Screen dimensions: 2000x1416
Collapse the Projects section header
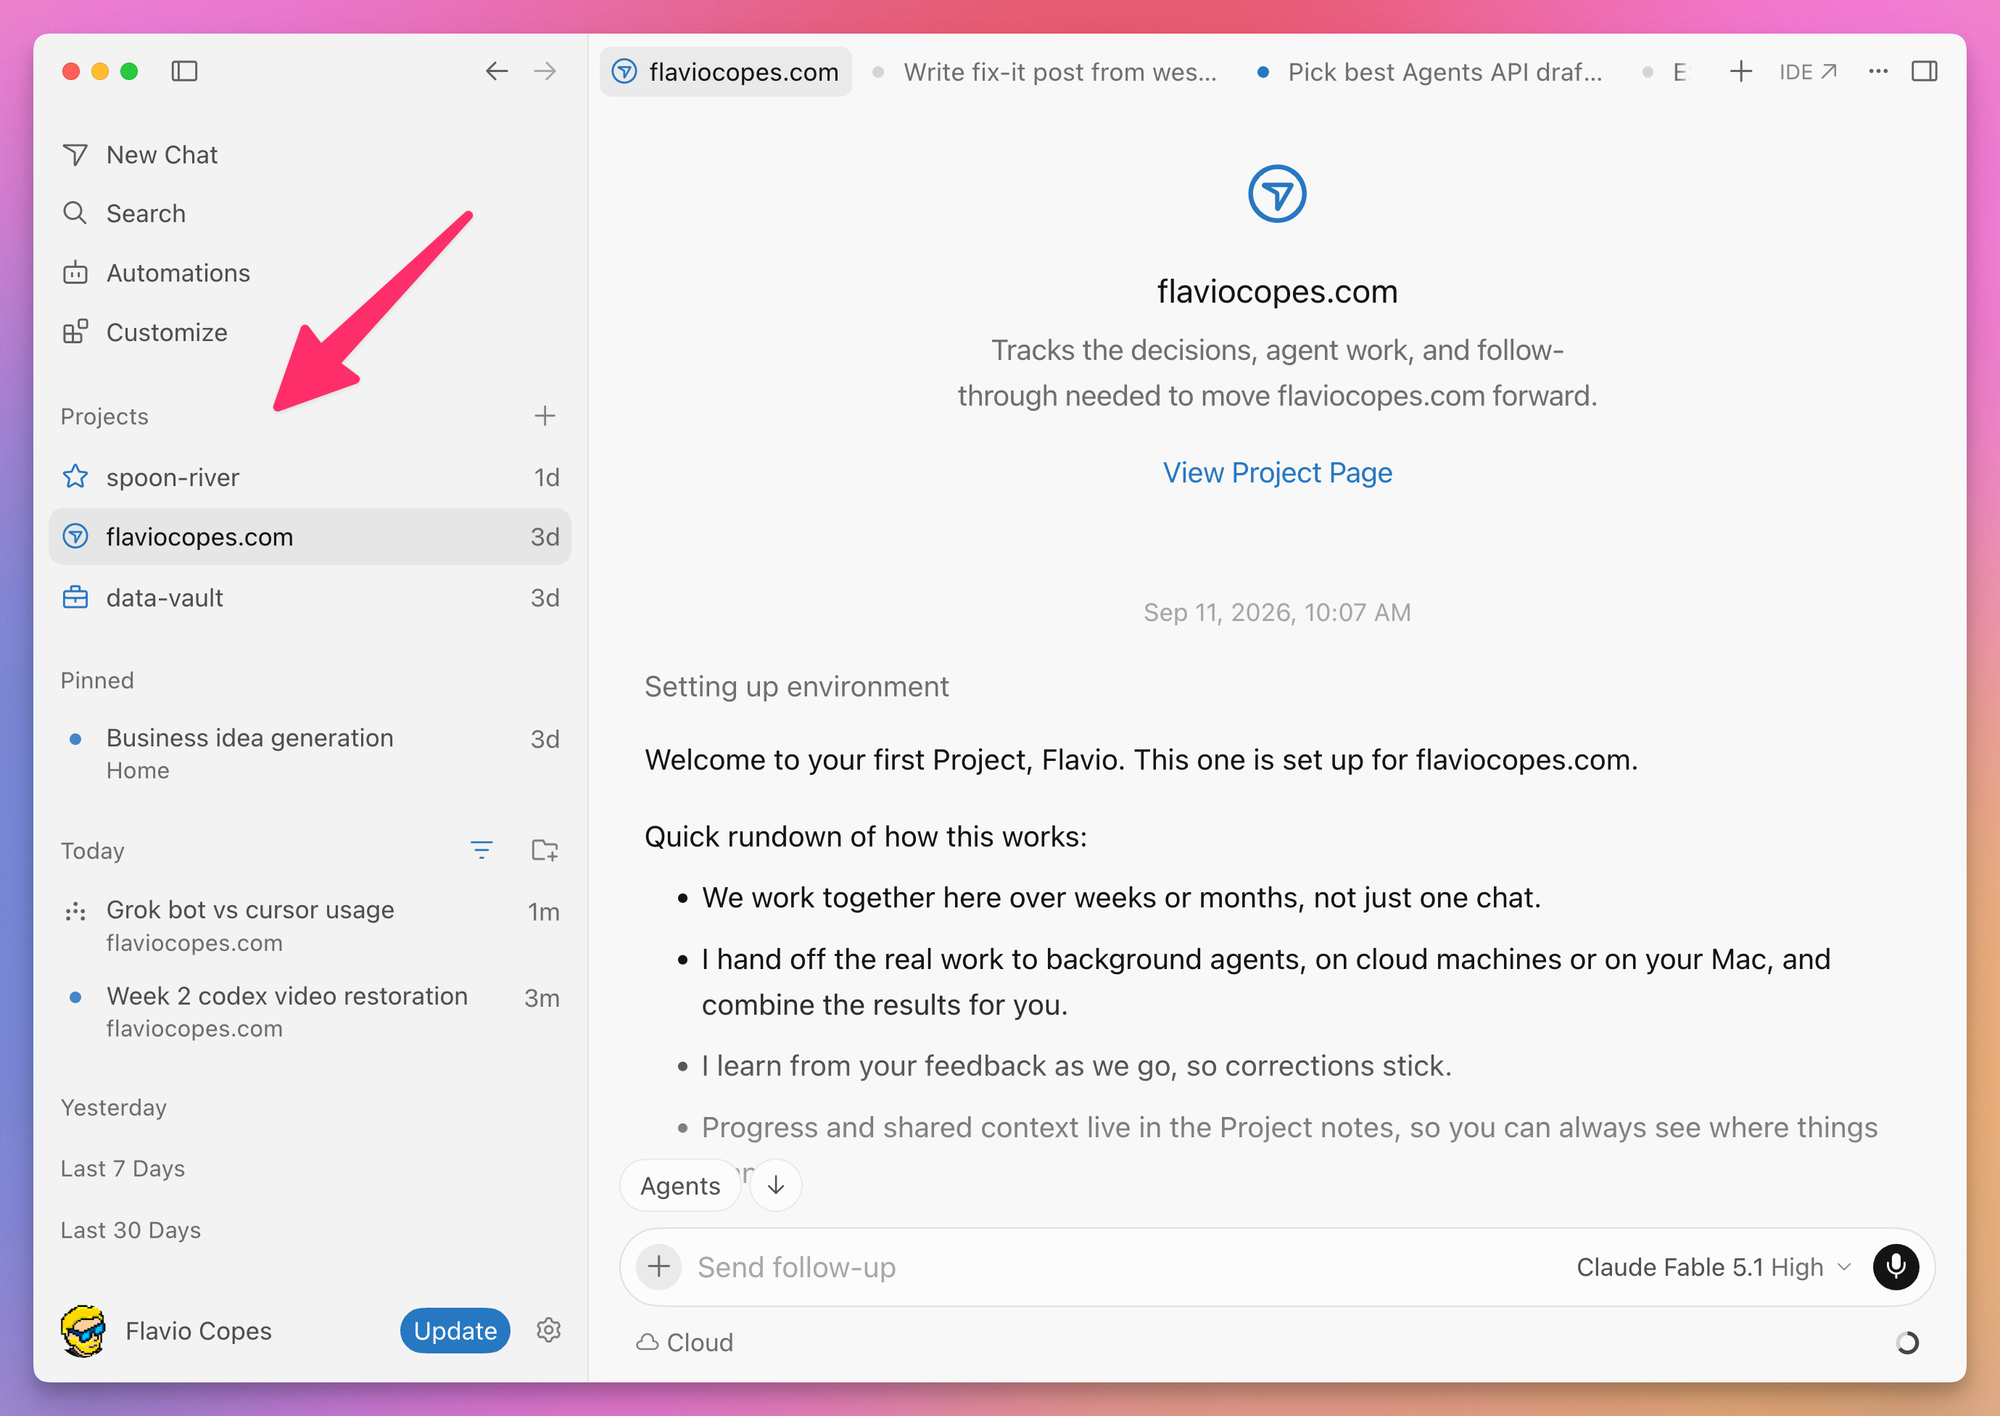pyautogui.click(x=104, y=417)
